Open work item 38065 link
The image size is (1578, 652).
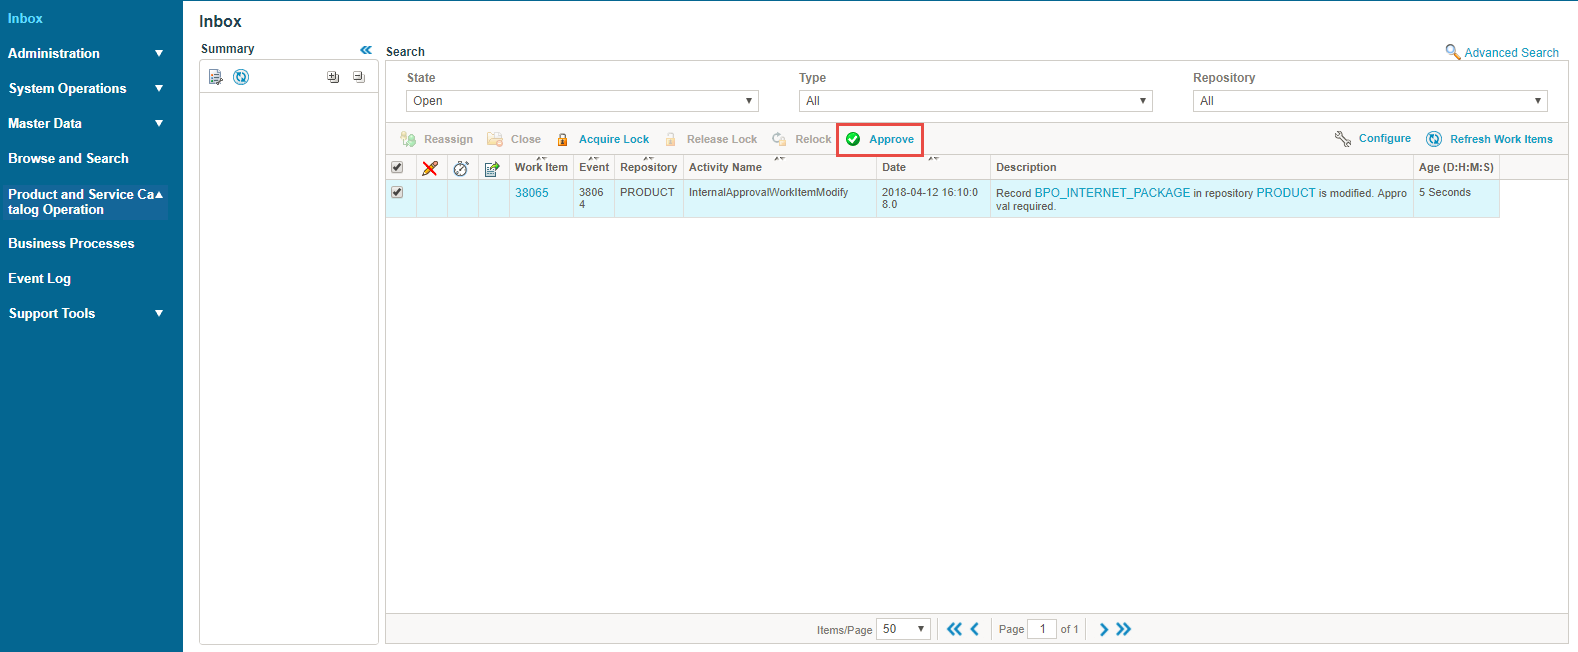pyautogui.click(x=532, y=193)
